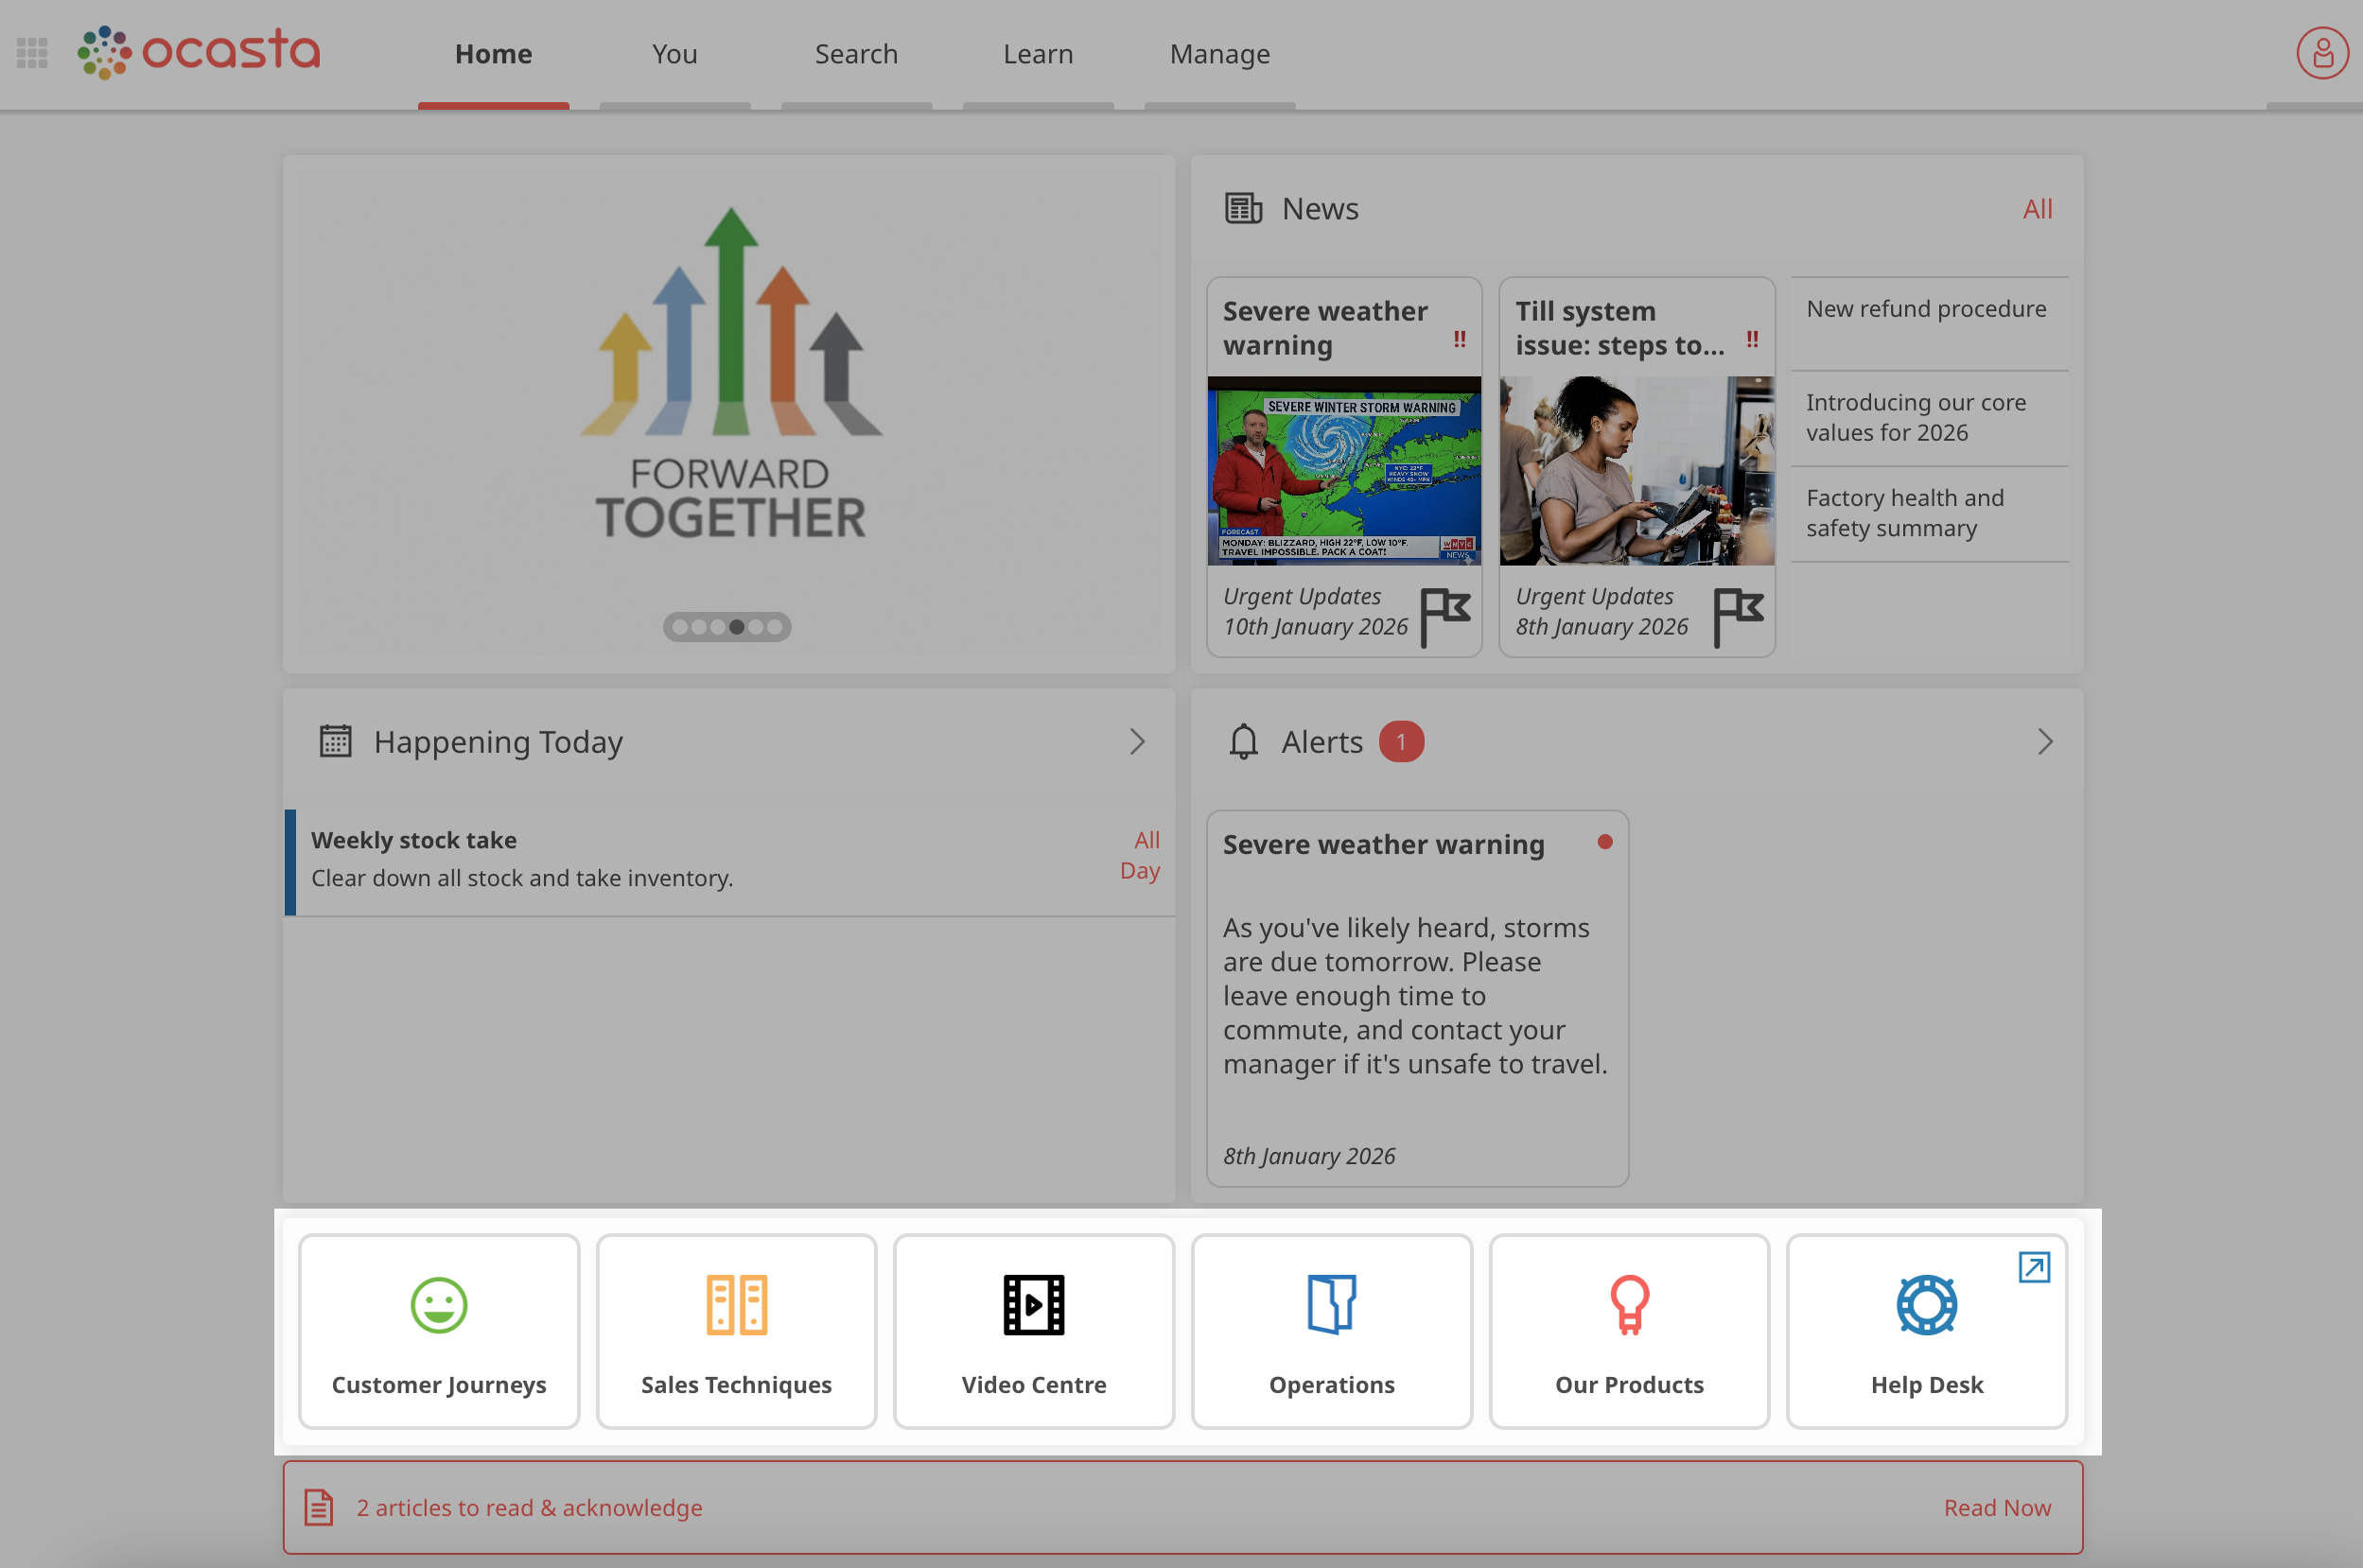Open the app grid launcher icon
Image resolution: width=2363 pixels, height=1568 pixels.
(x=32, y=53)
